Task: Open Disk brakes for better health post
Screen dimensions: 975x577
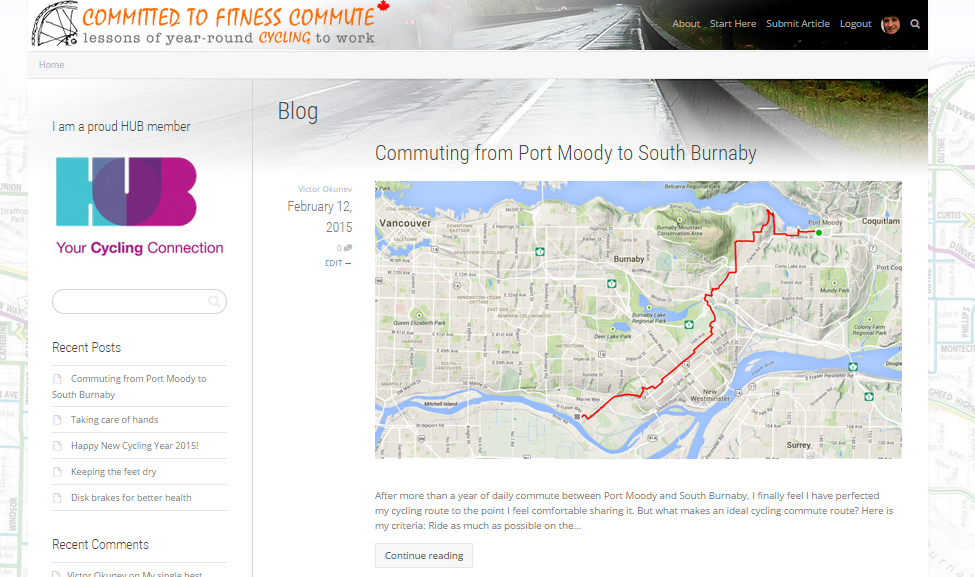Action: 131,498
